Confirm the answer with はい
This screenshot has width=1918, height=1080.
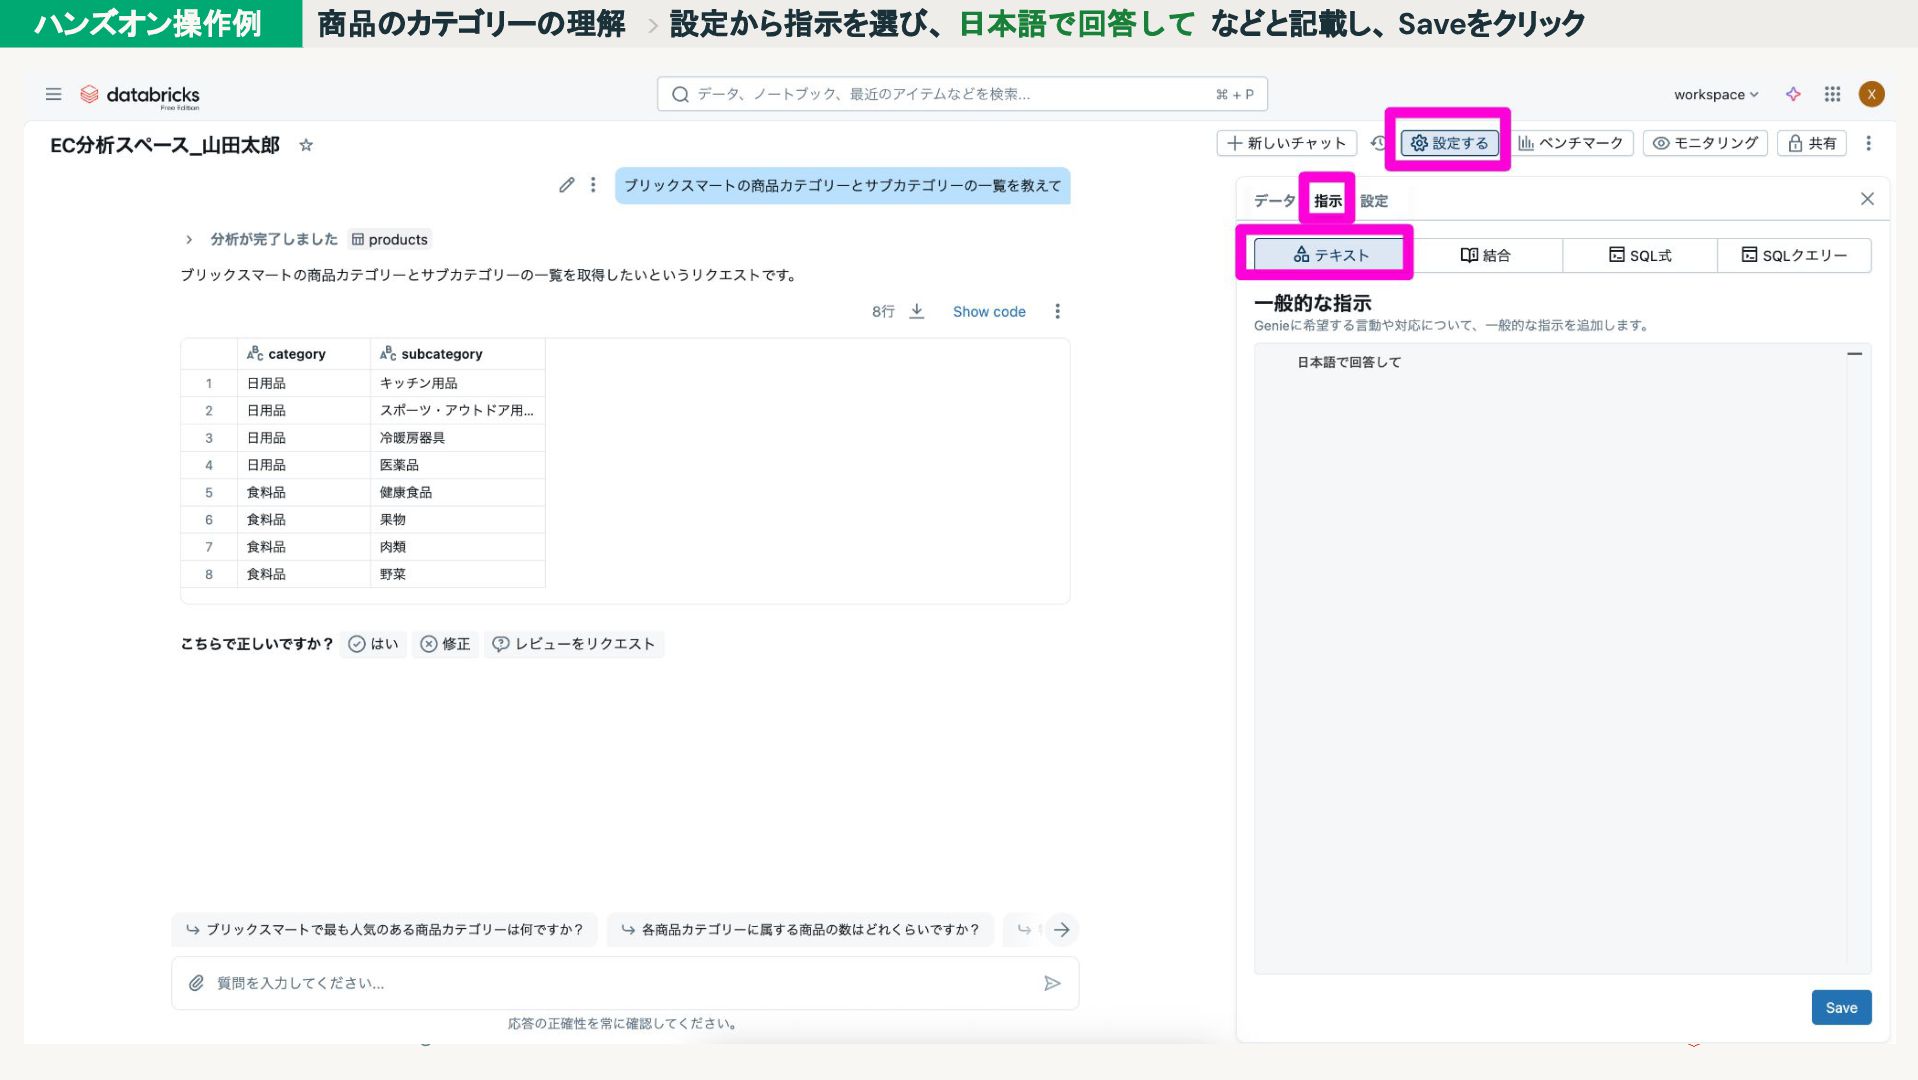point(373,644)
